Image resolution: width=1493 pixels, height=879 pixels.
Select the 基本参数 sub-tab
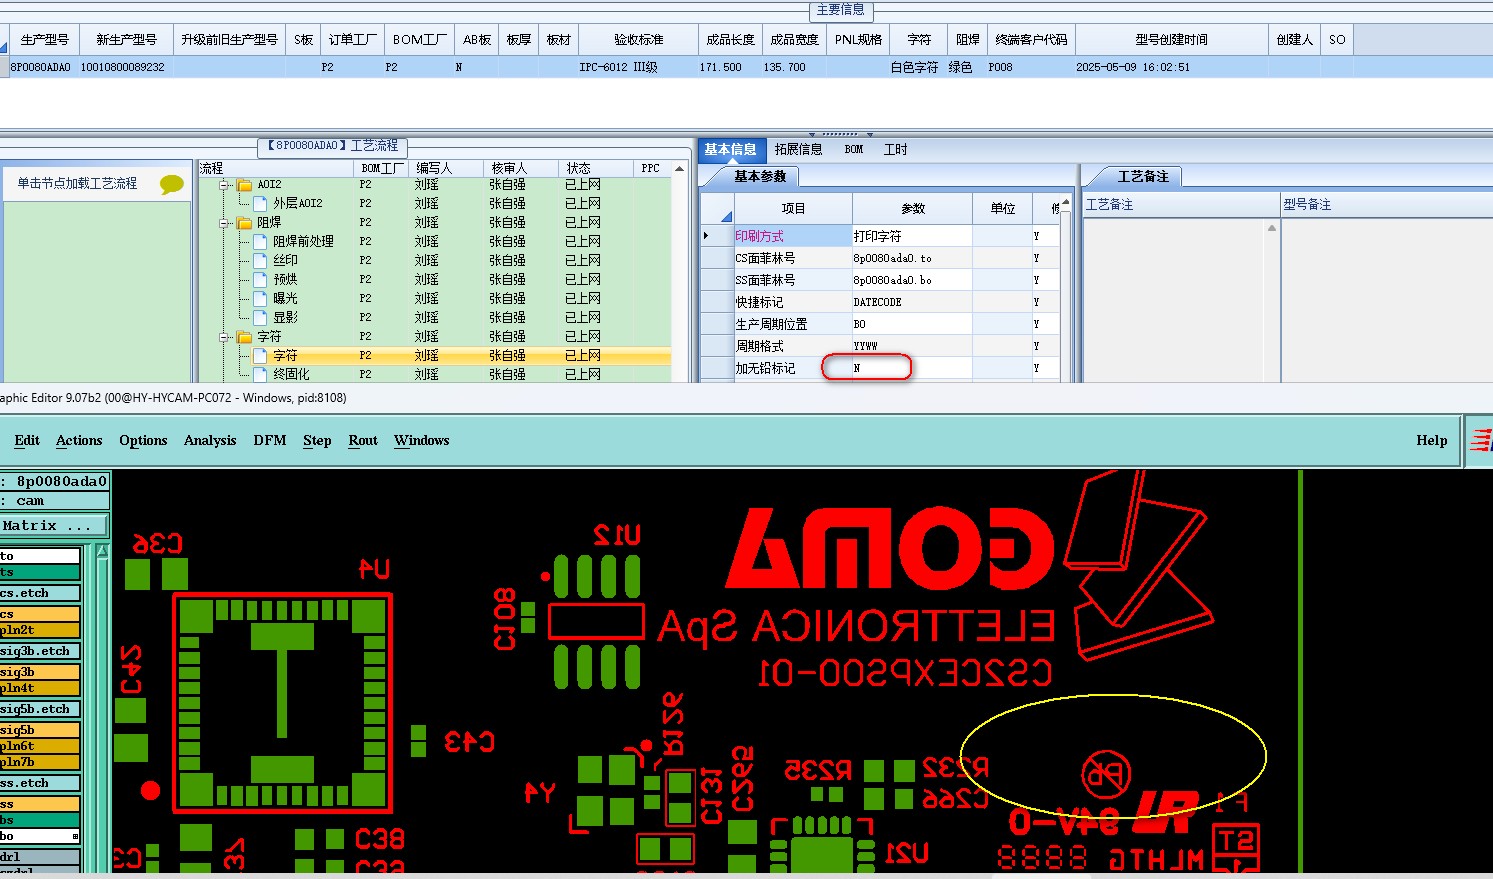[760, 177]
